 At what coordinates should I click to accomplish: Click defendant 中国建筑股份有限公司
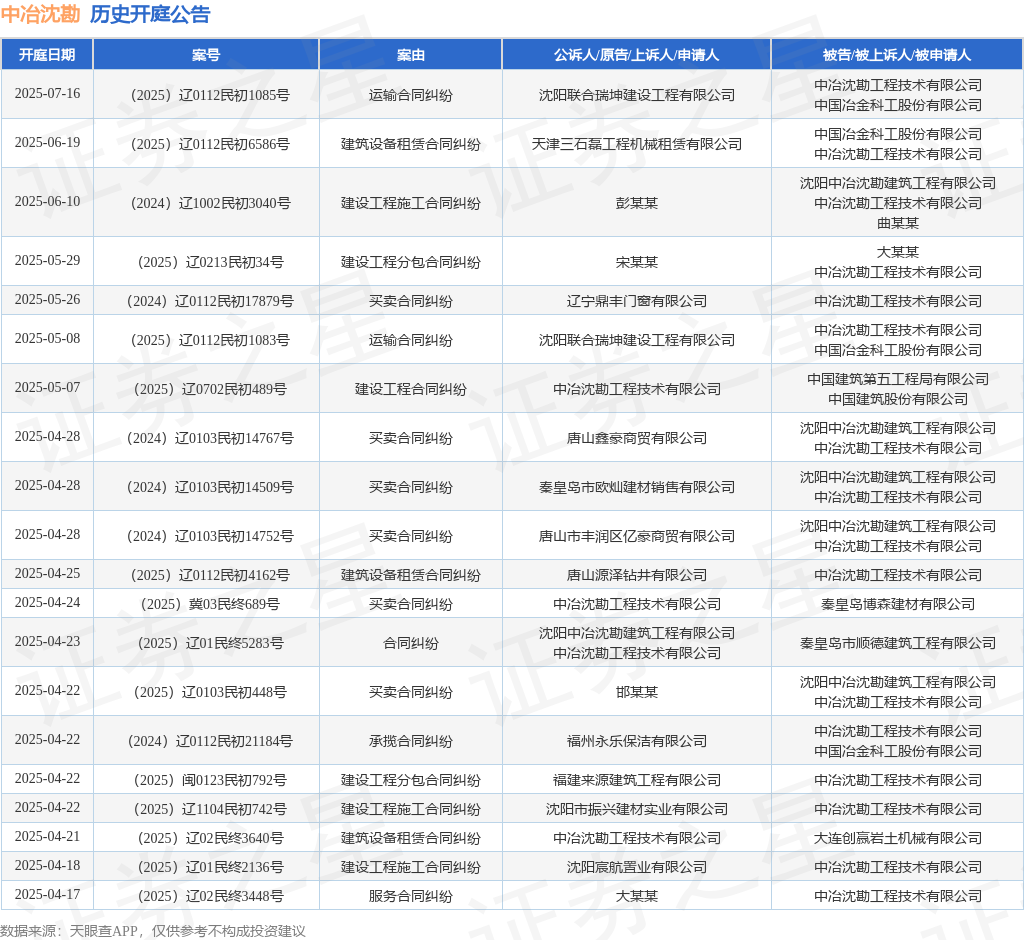pyautogui.click(x=898, y=399)
